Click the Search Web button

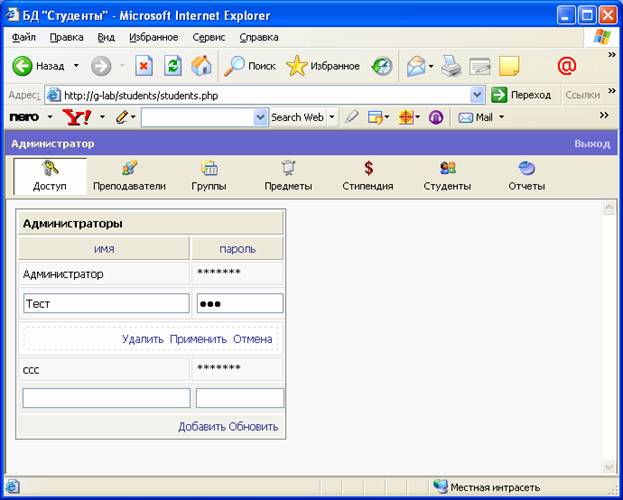(x=297, y=117)
